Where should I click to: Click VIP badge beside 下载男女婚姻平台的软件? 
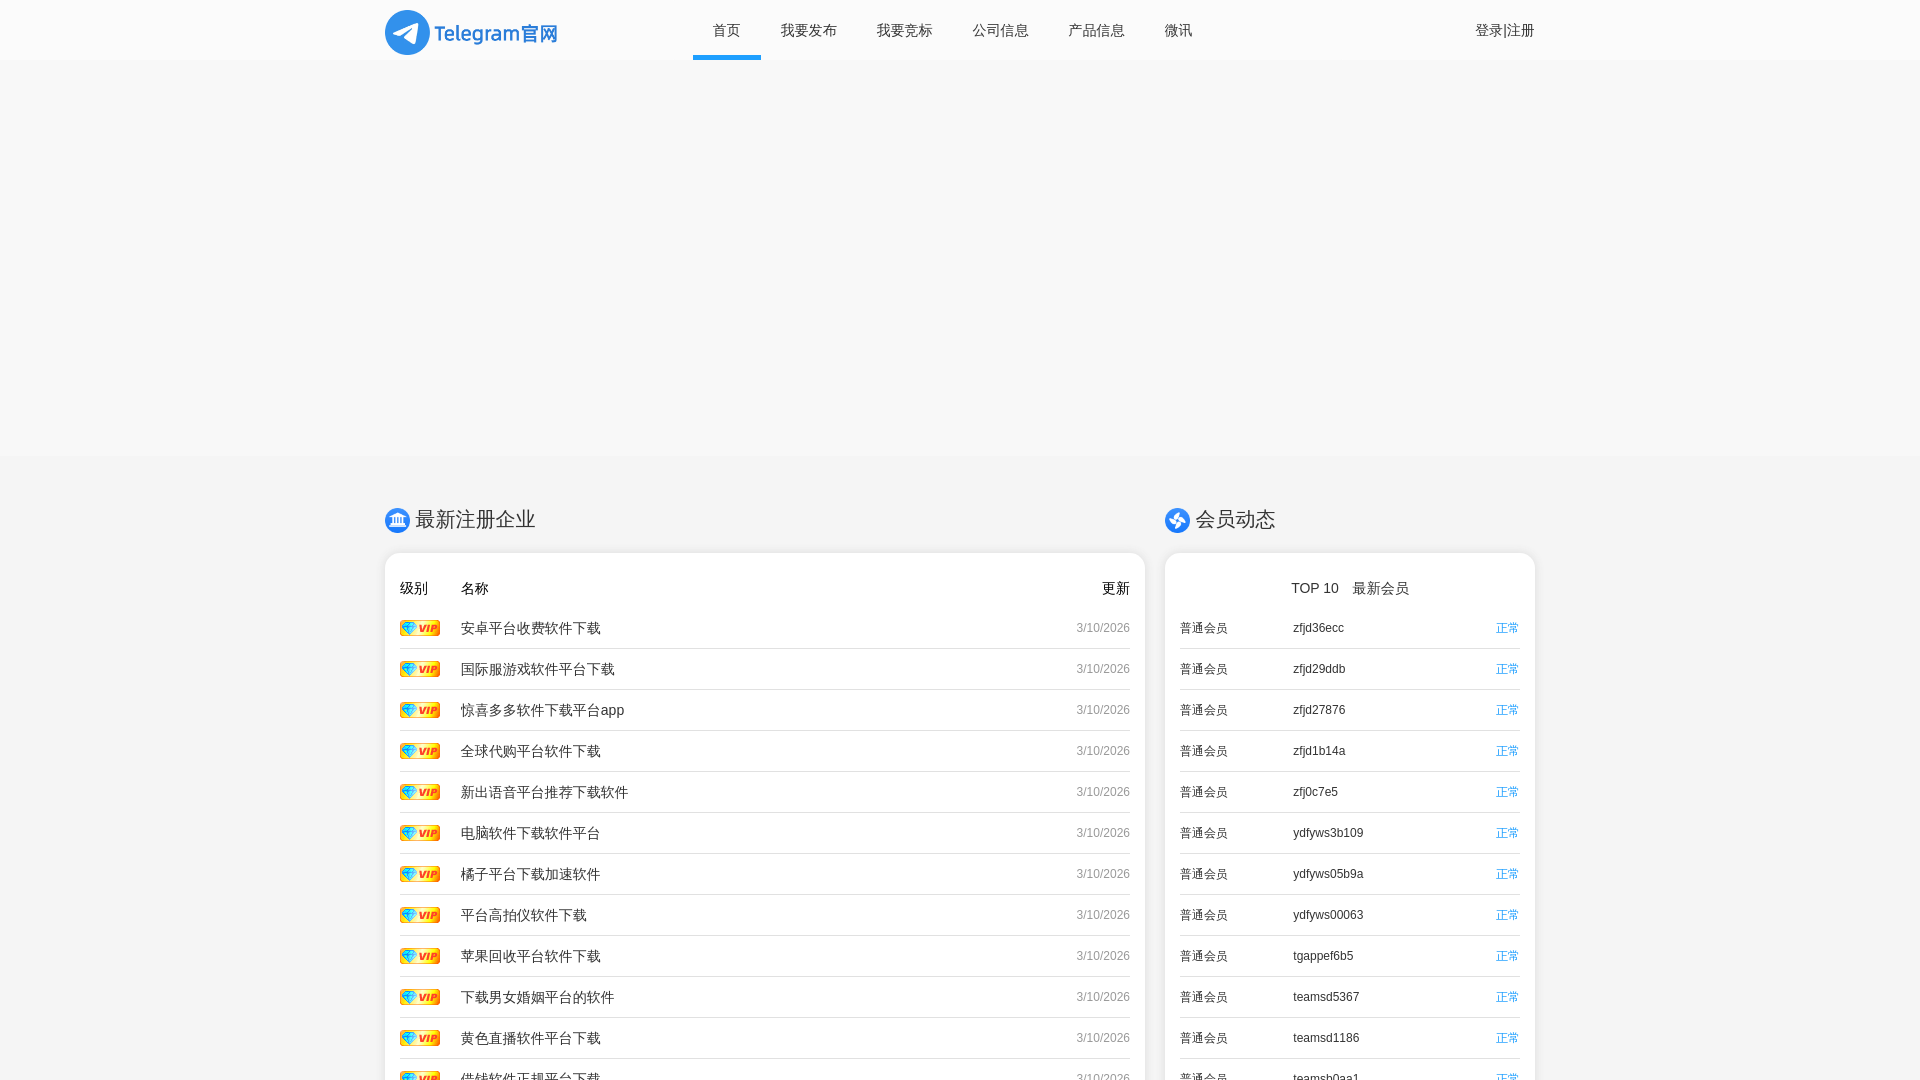[420, 997]
